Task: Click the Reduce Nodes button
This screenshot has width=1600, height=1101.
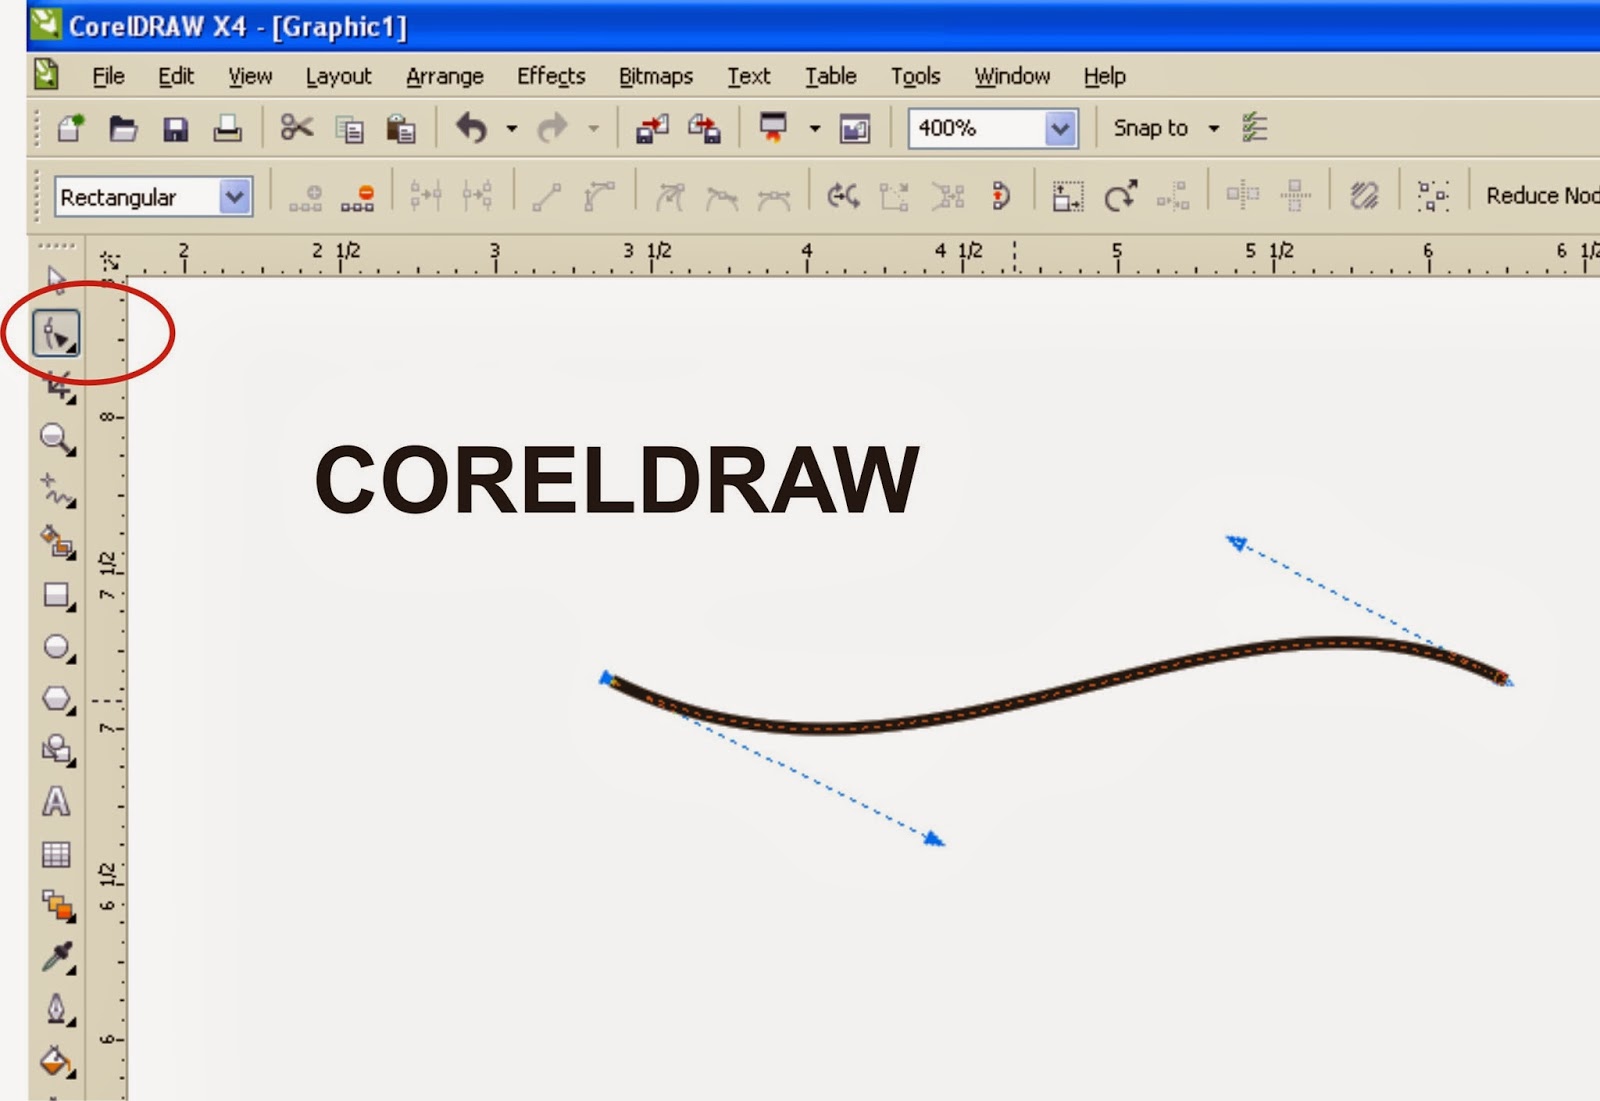Action: (1541, 196)
